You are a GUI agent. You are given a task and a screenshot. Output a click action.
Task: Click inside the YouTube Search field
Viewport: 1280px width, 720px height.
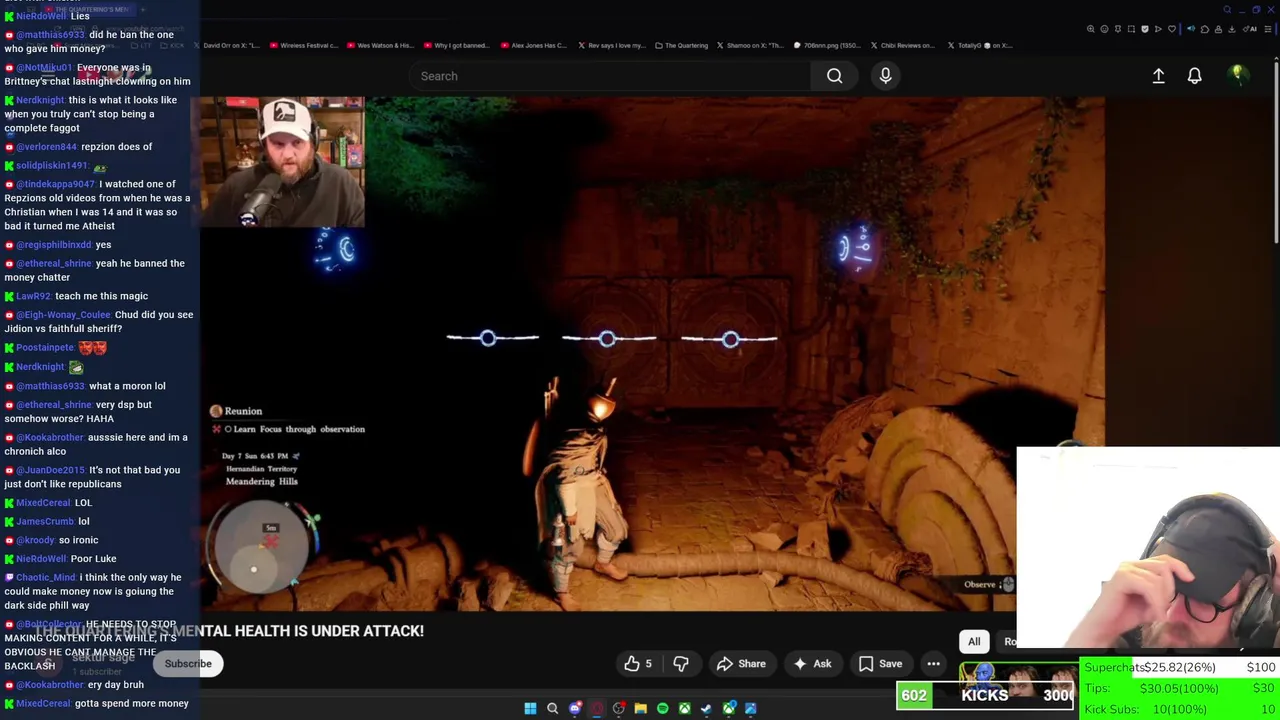pos(610,76)
